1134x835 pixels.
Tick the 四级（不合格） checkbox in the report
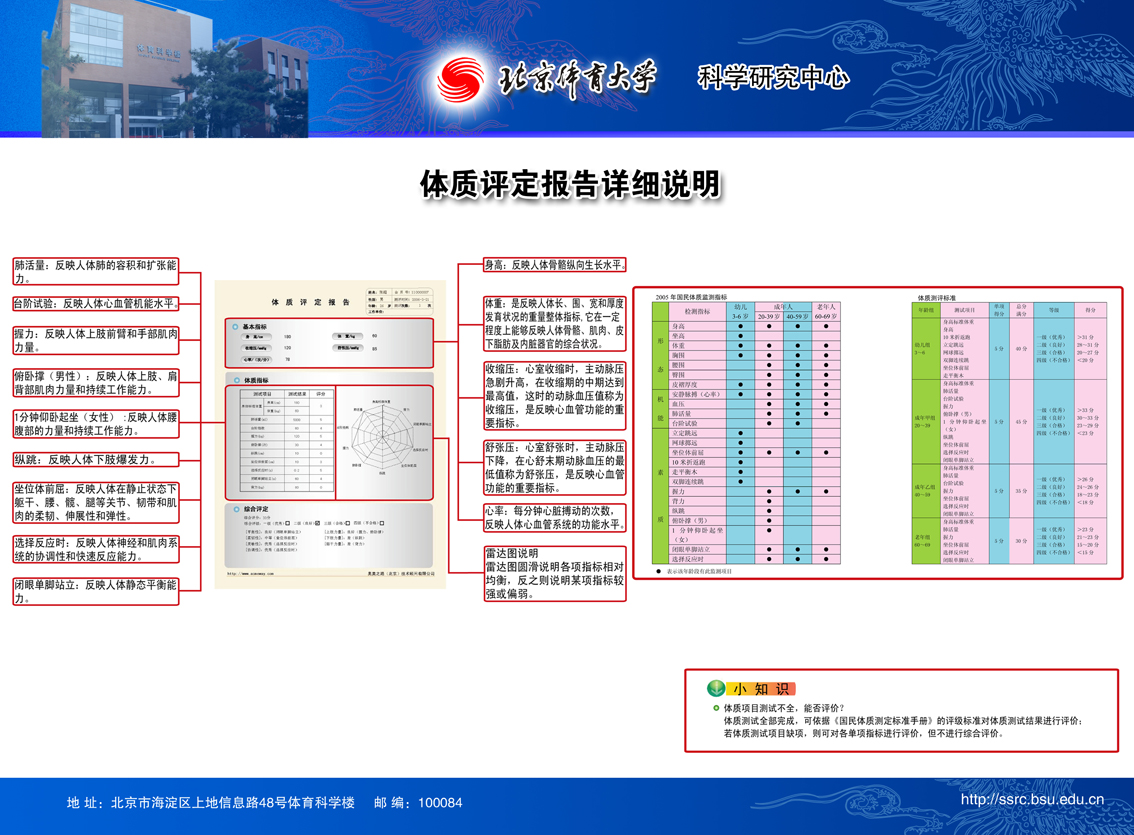(382, 523)
